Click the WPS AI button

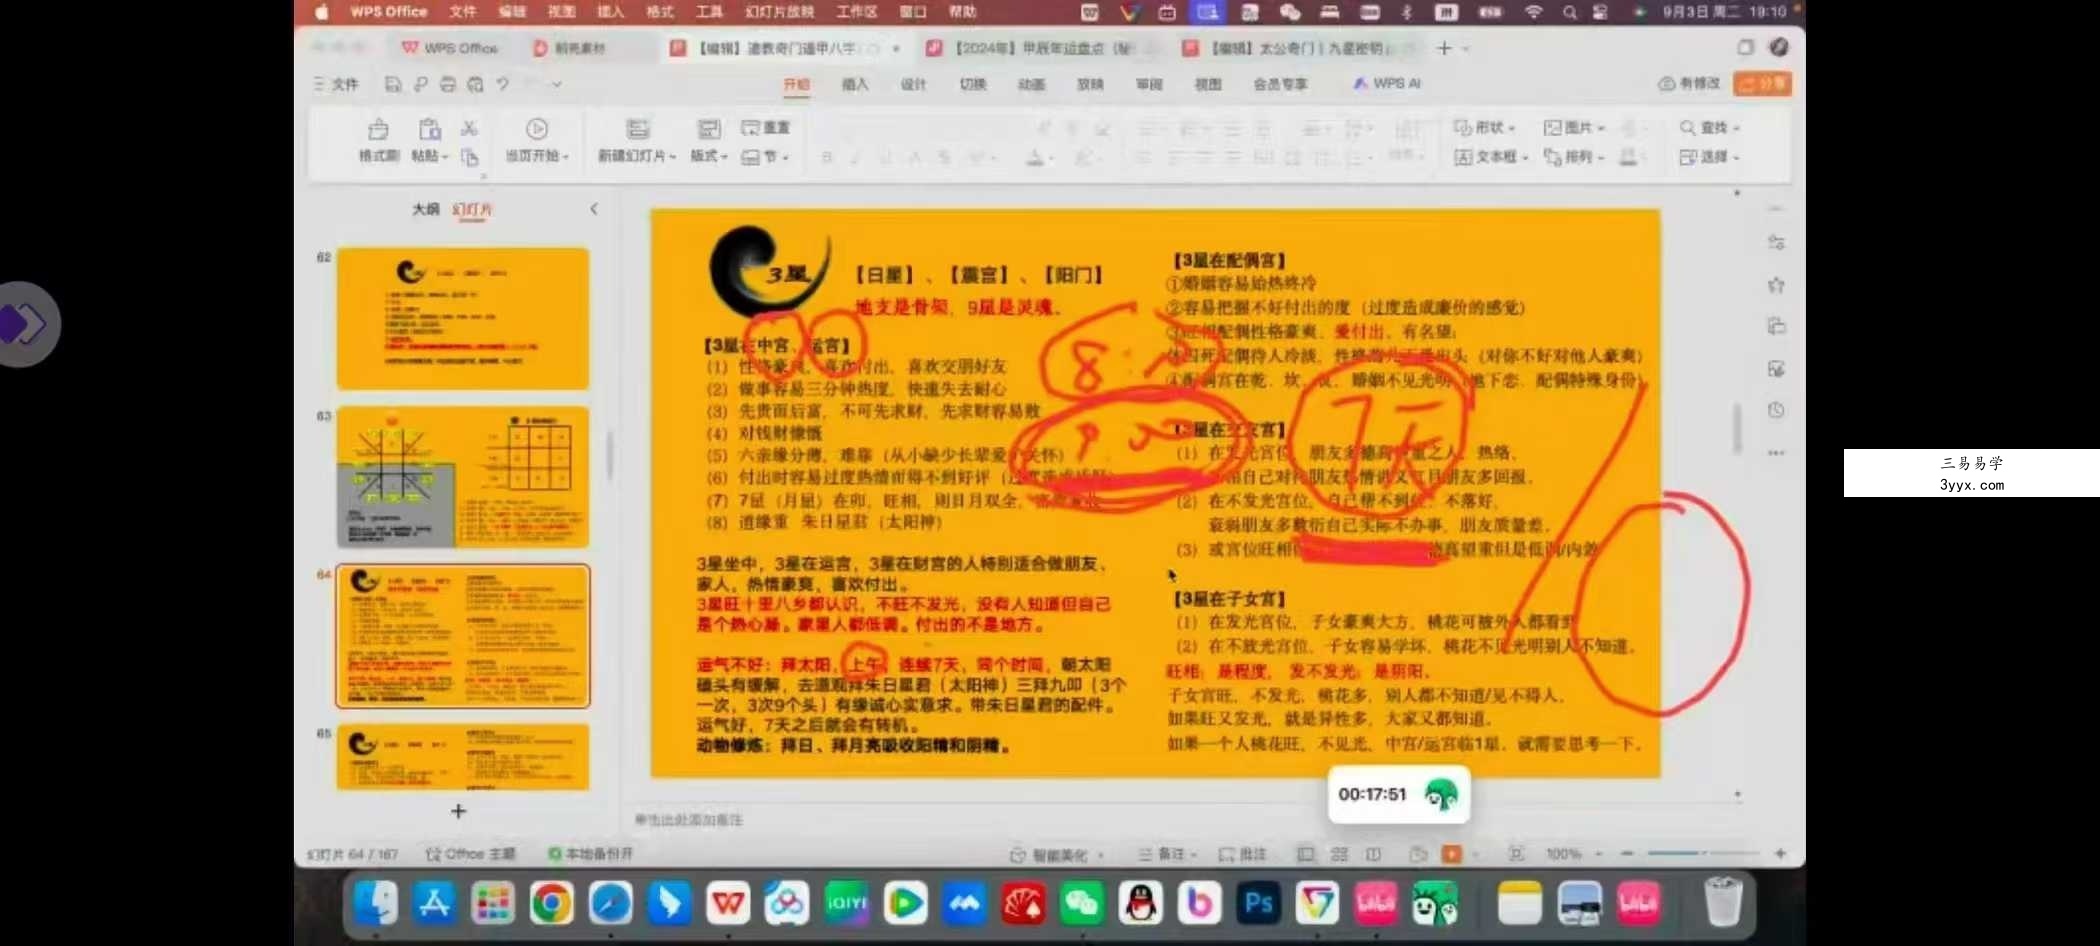click(x=1386, y=84)
